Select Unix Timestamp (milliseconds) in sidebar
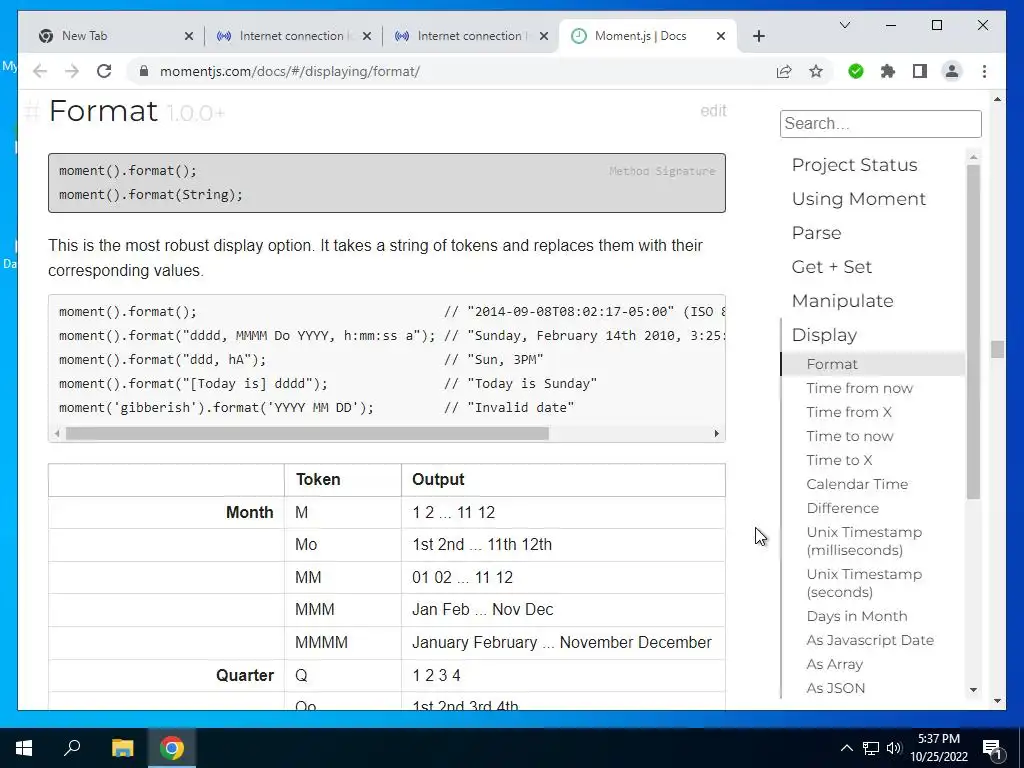This screenshot has width=1024, height=768. click(x=864, y=541)
